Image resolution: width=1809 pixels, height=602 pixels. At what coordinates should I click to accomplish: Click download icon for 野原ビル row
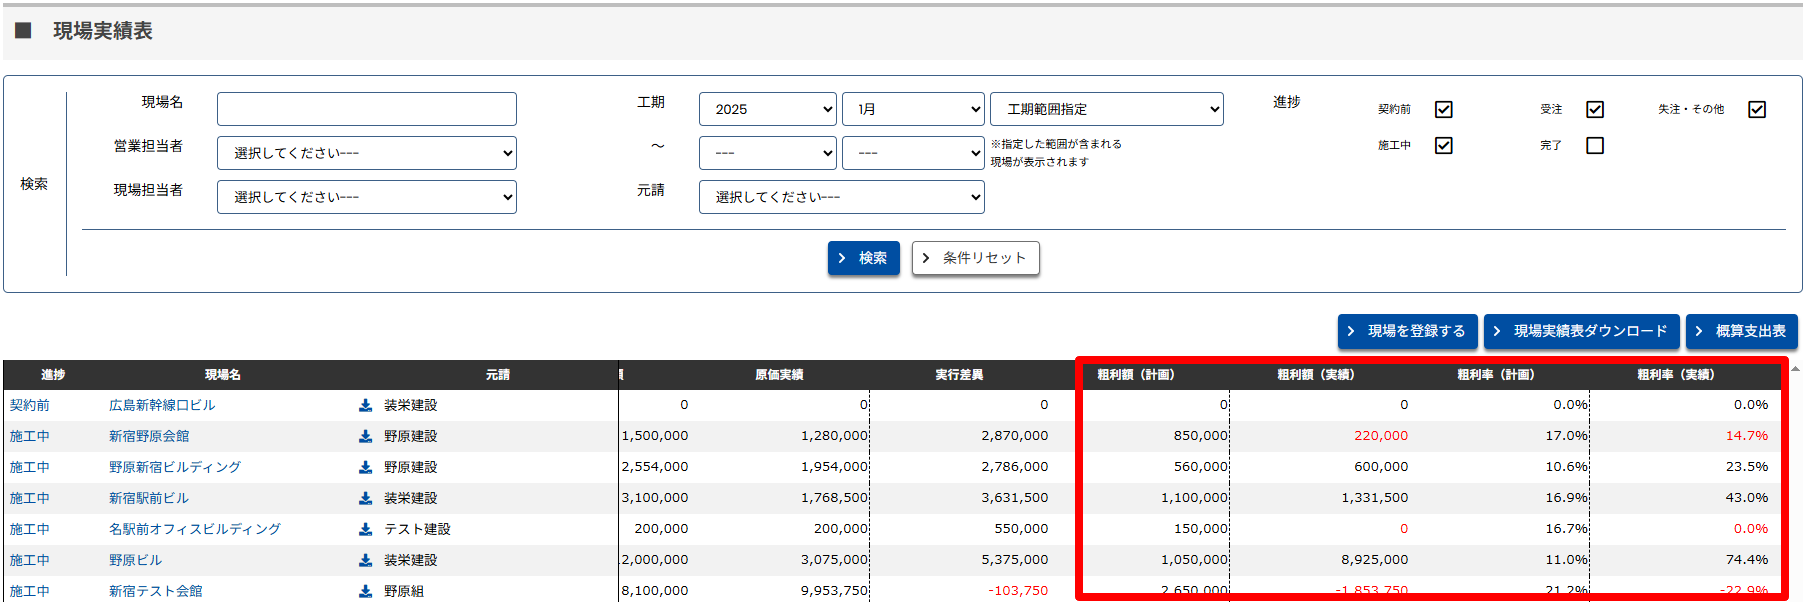point(366,560)
